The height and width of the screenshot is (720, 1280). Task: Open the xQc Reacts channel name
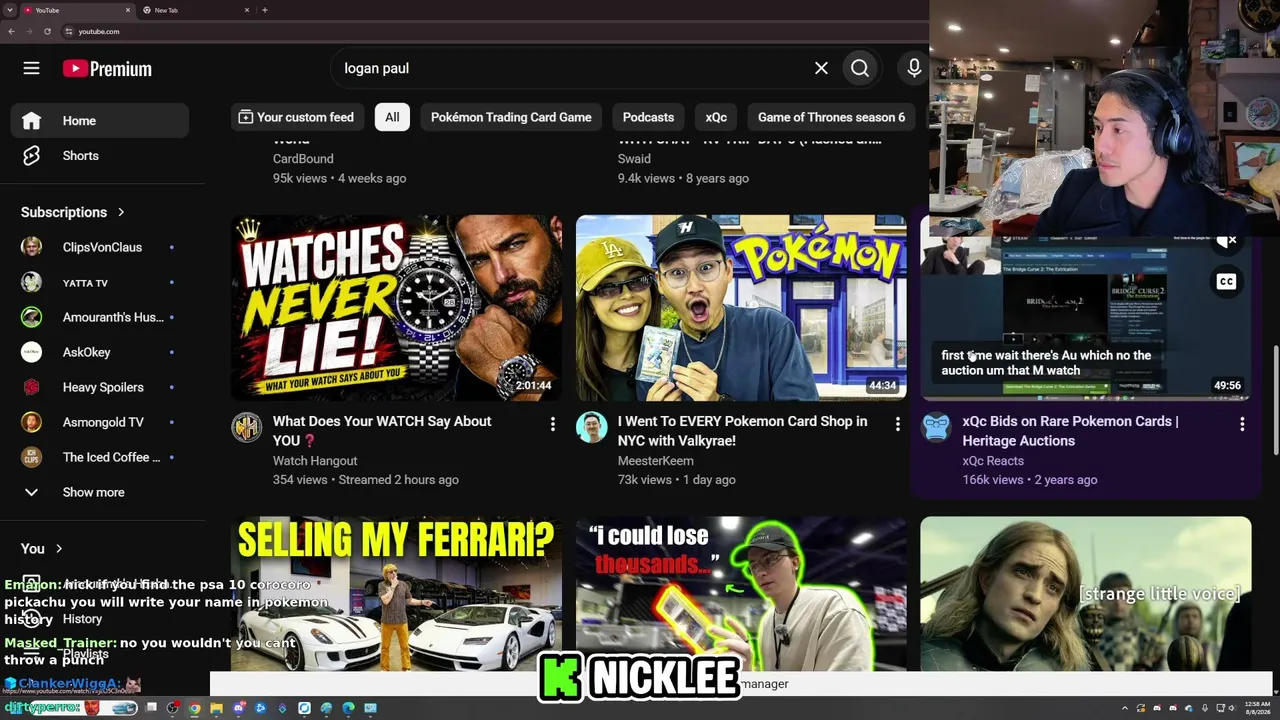tap(993, 461)
